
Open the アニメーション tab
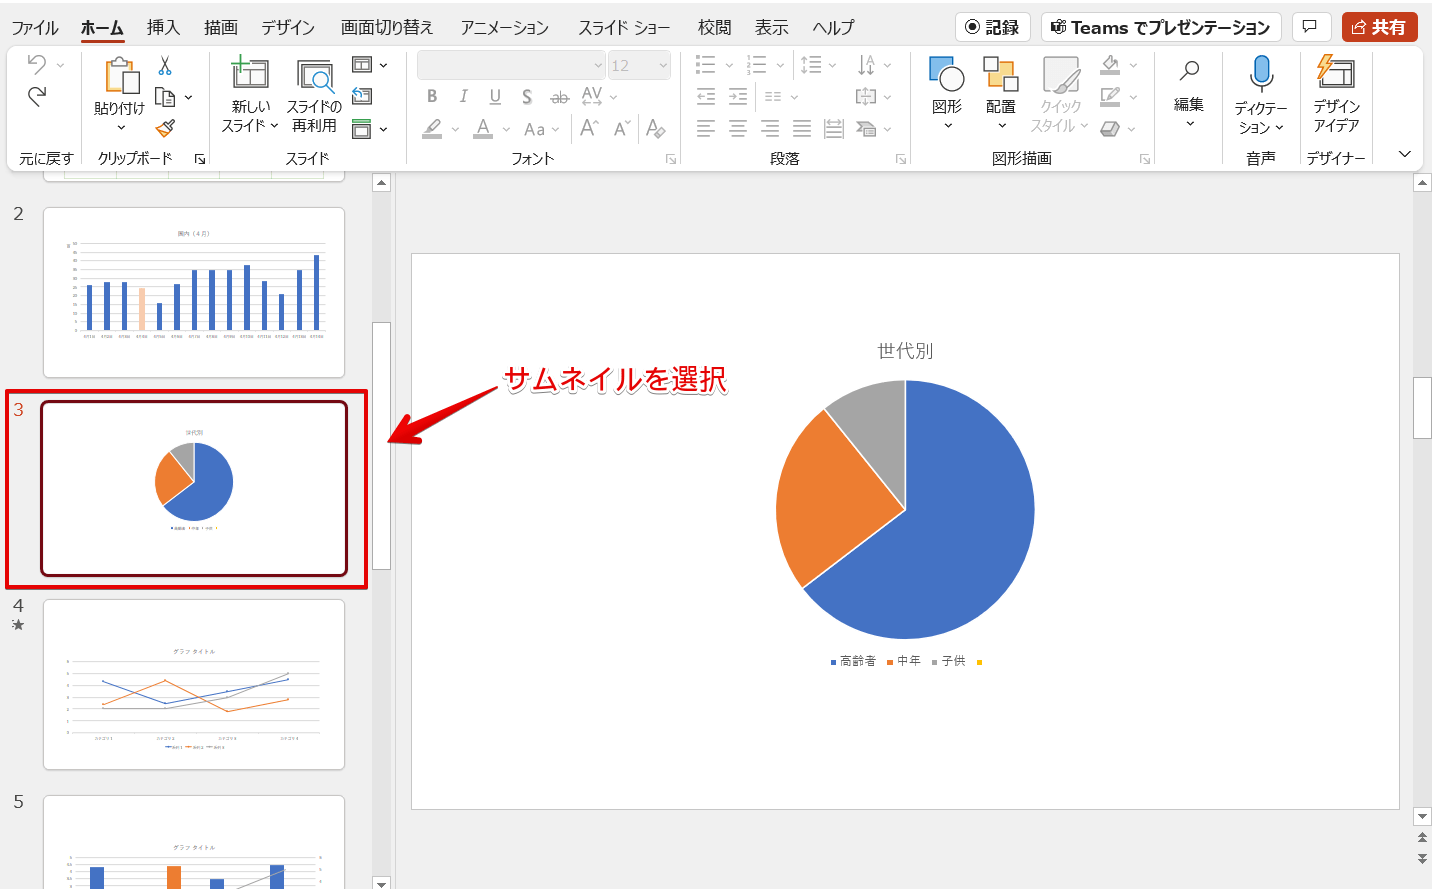click(504, 27)
